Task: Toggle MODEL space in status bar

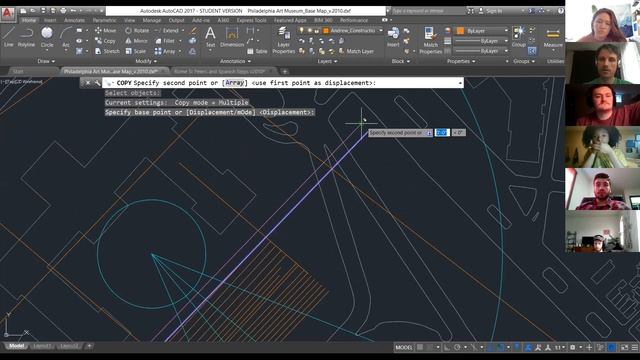Action: 404,347
